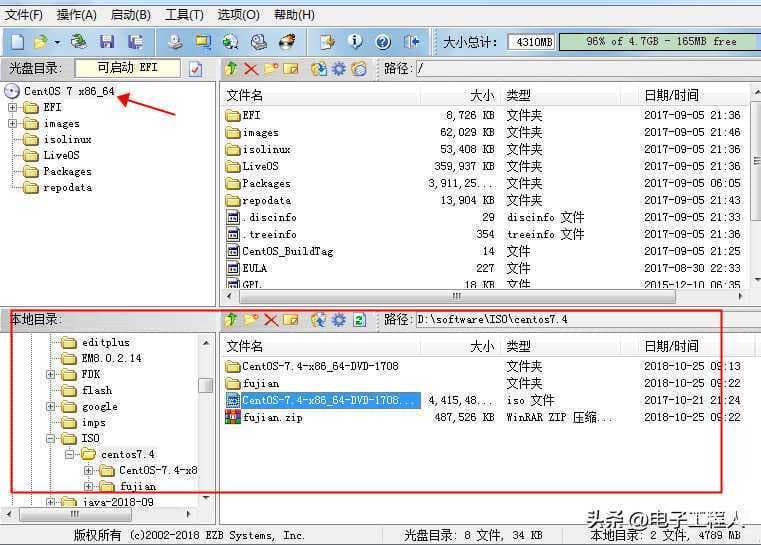Click the image properties checkmark icon
This screenshot has width=761, height=545.
click(x=196, y=69)
